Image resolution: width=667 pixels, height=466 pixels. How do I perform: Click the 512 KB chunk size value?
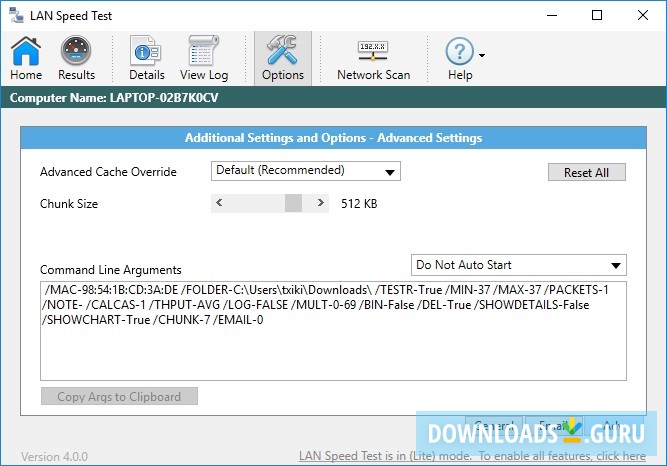pyautogui.click(x=359, y=204)
